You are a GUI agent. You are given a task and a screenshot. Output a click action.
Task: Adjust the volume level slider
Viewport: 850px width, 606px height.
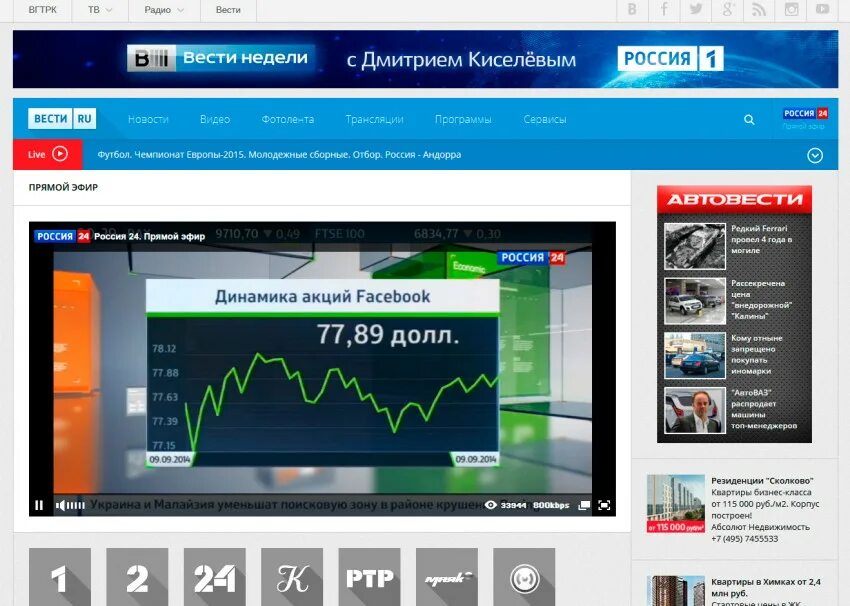pyautogui.click(x=75, y=505)
